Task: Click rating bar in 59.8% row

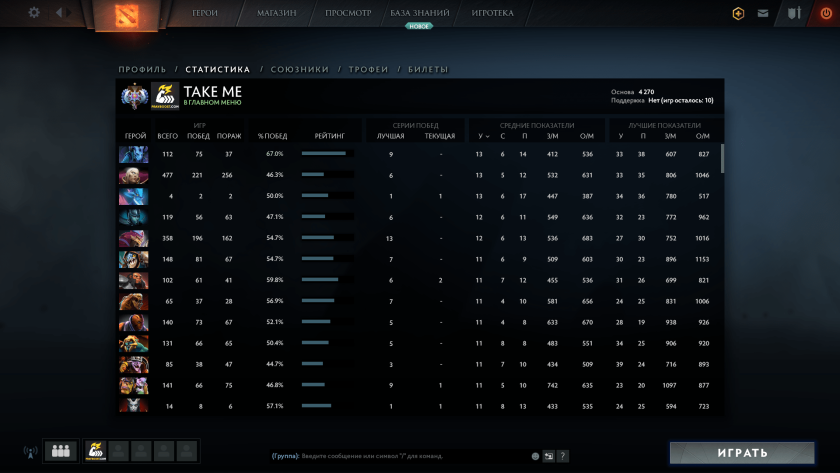Action: 327,280
